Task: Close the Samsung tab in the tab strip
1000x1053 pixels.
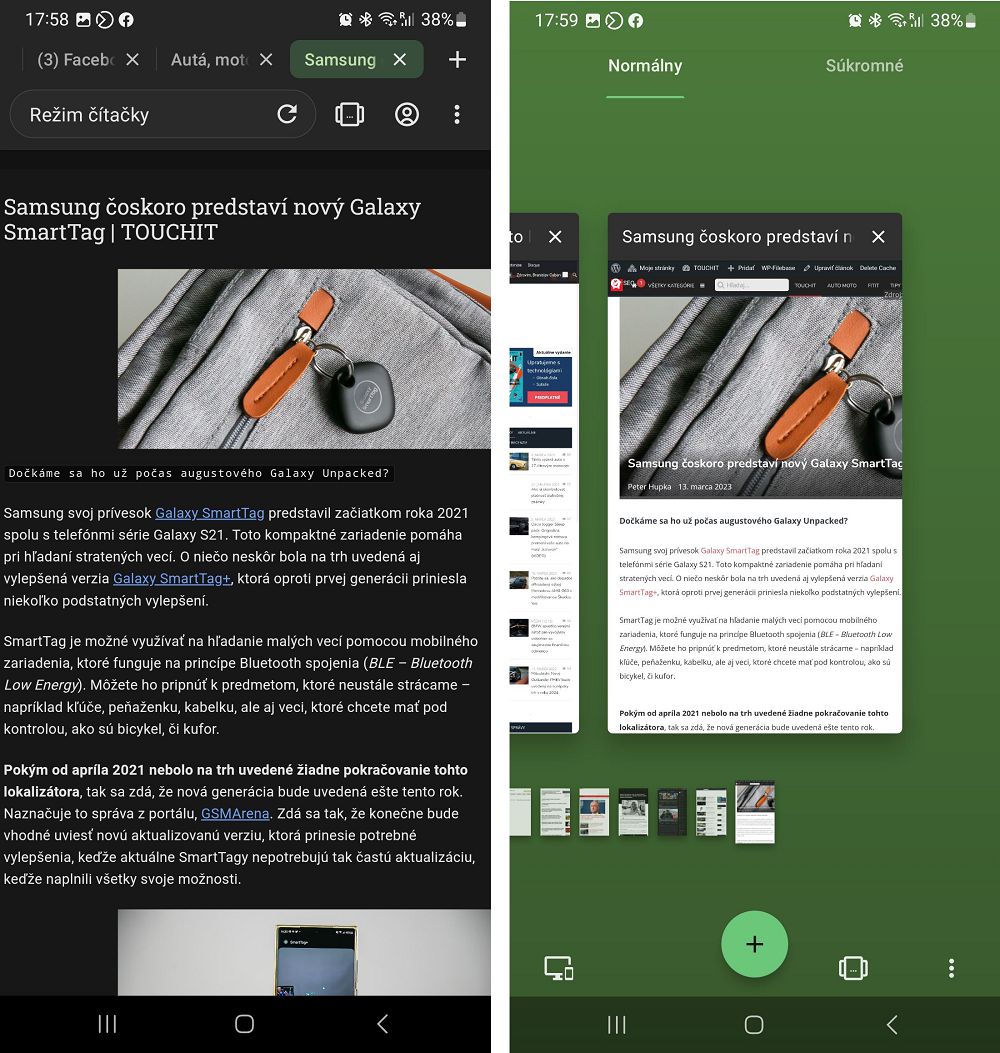Action: [400, 60]
